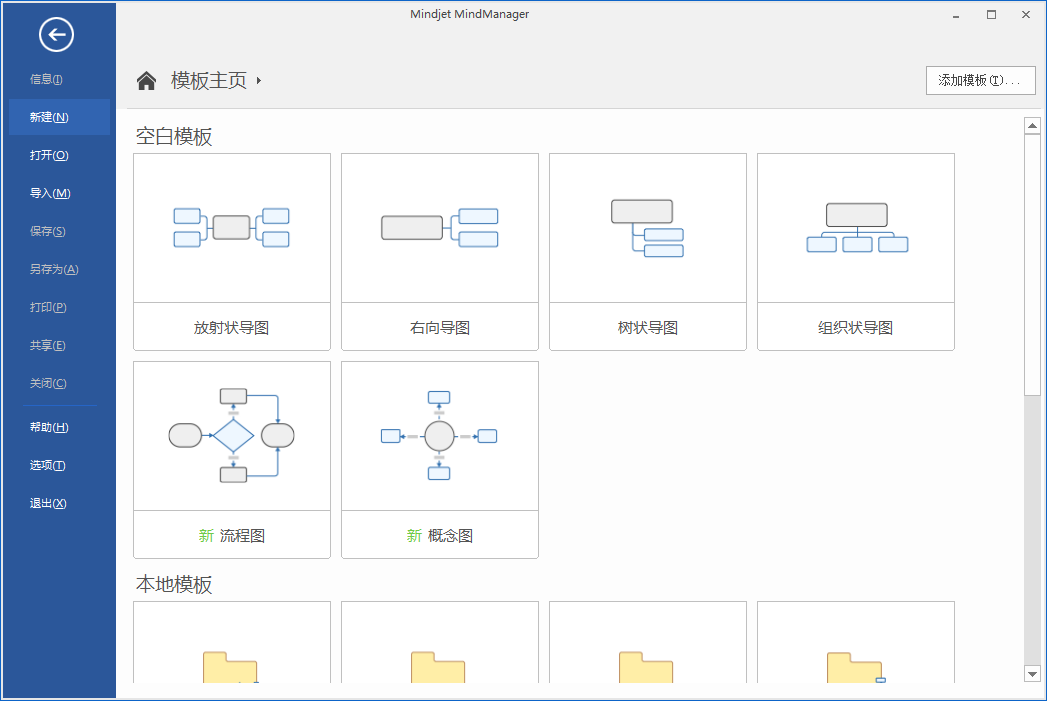This screenshot has width=1047, height=701.
Task: Pick the 概念图 concept map template image
Action: [x=439, y=435]
